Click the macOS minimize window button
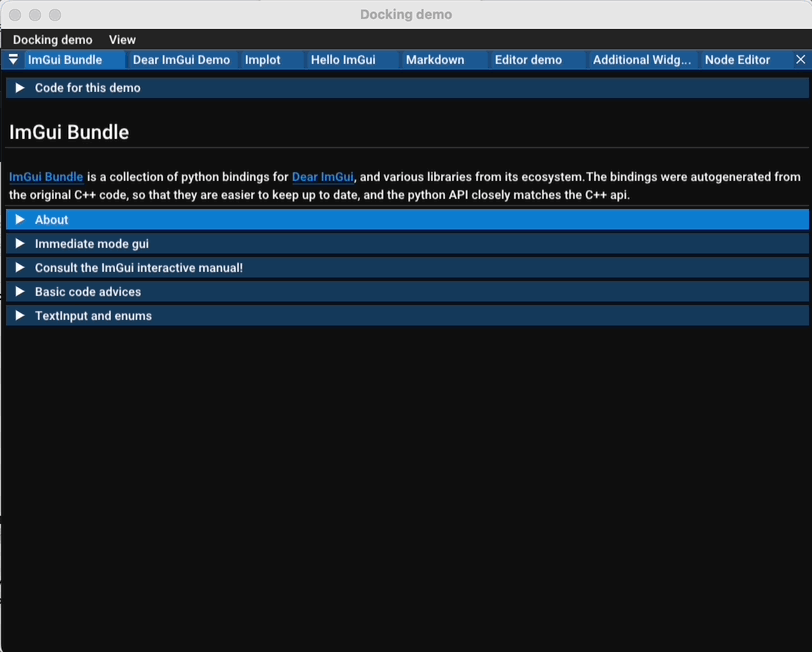Viewport: 812px width, 652px height. [35, 15]
